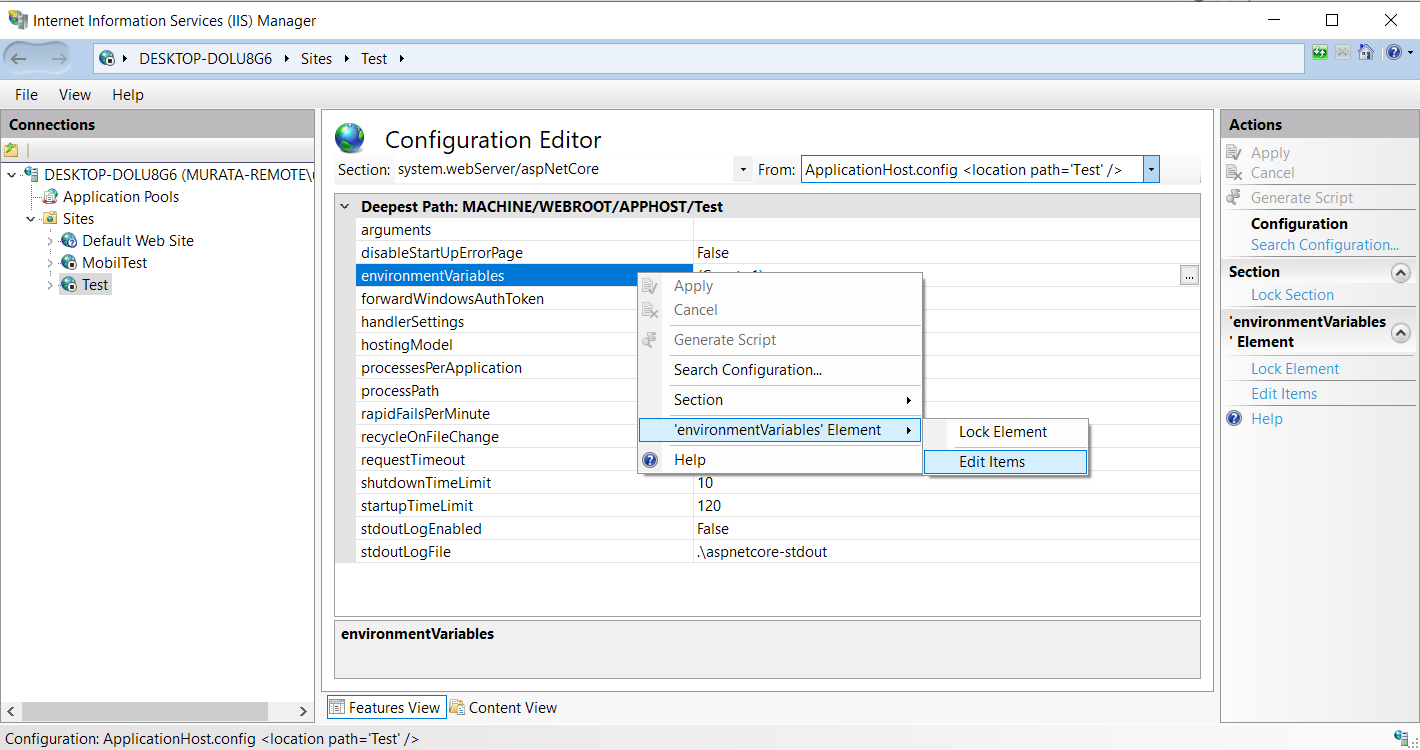Screen dimensions: 1420x750
Task: Click the Application Pools icon in the tree
Action: (50, 197)
